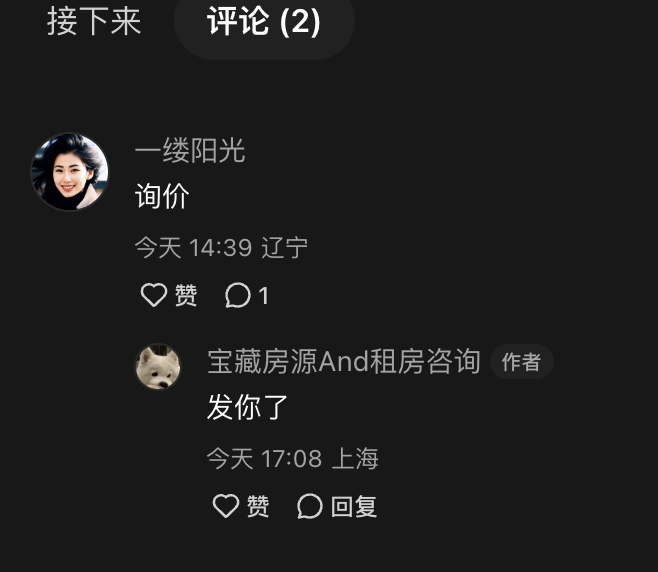
Task: Select the reply text 发你了
Action: (x=247, y=407)
